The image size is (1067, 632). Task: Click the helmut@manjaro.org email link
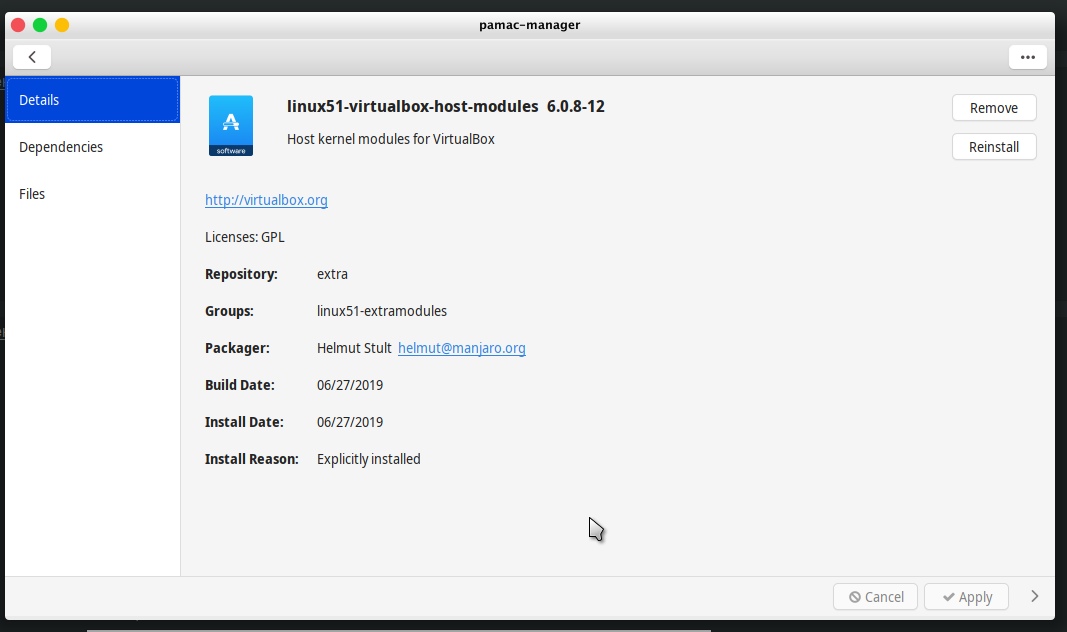pos(461,348)
